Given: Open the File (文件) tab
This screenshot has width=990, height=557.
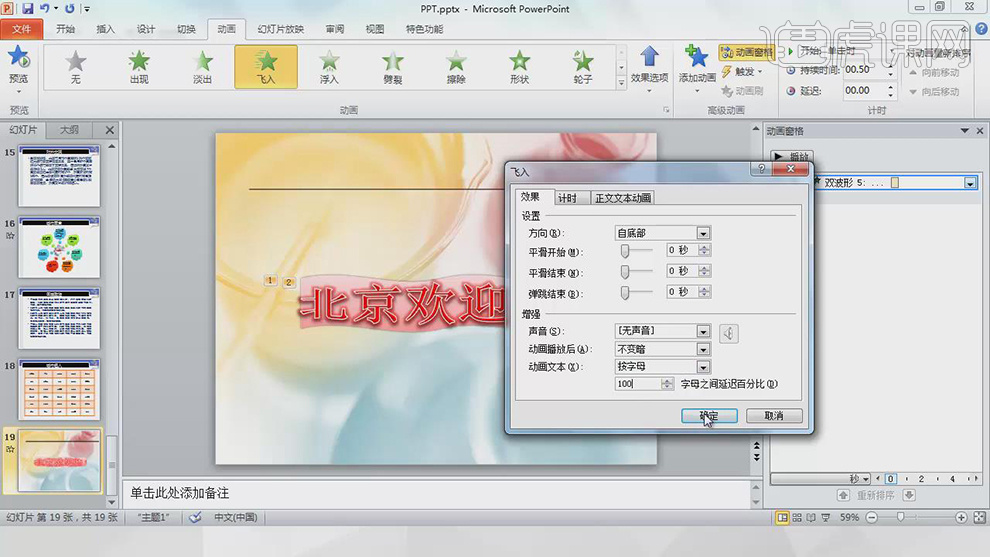Looking at the screenshot, I should click(21, 29).
